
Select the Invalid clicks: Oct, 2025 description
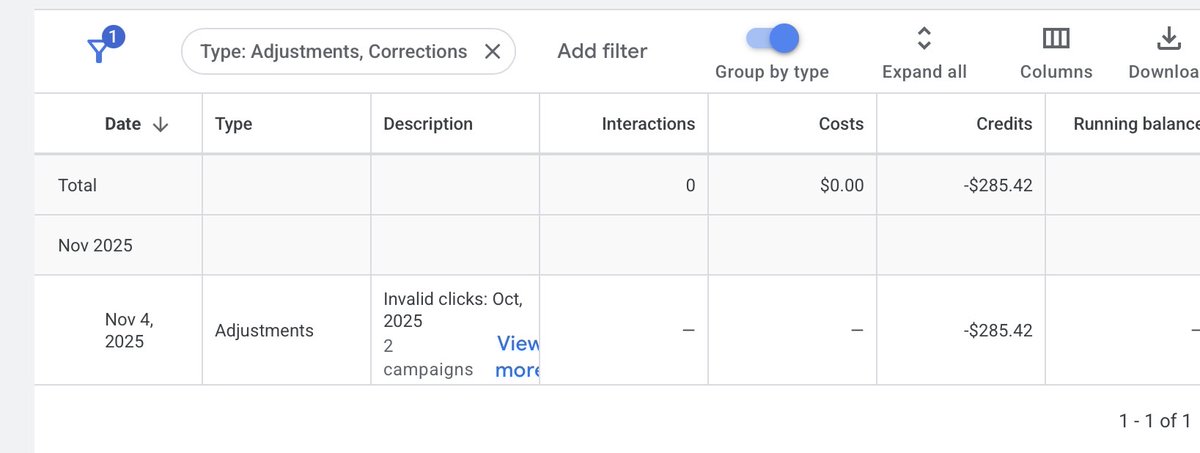click(x=453, y=310)
